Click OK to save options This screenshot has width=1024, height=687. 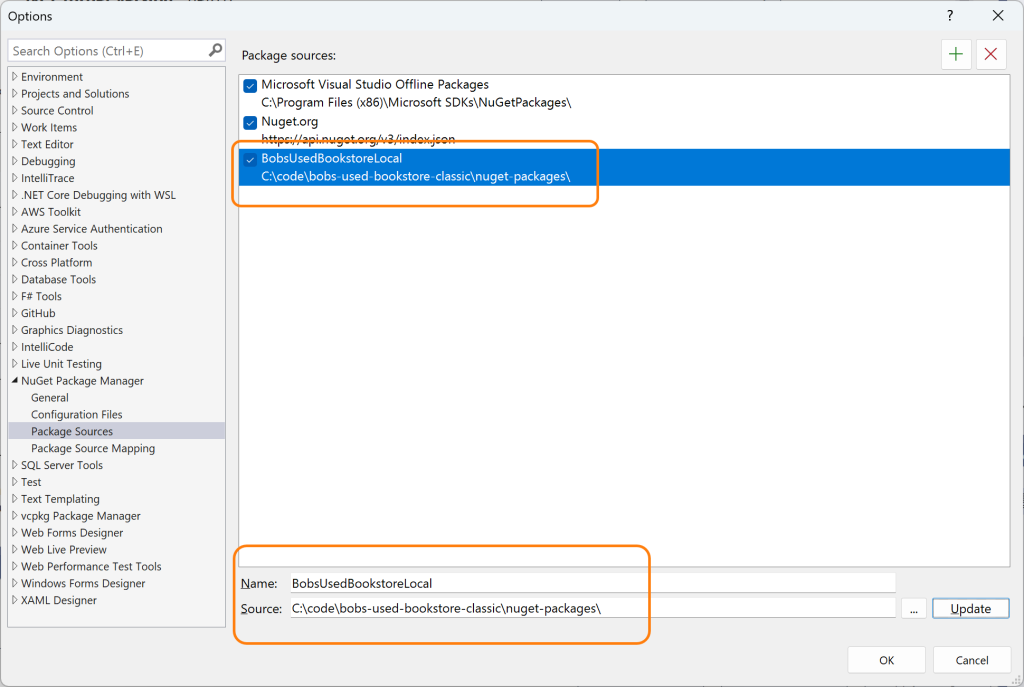886,659
